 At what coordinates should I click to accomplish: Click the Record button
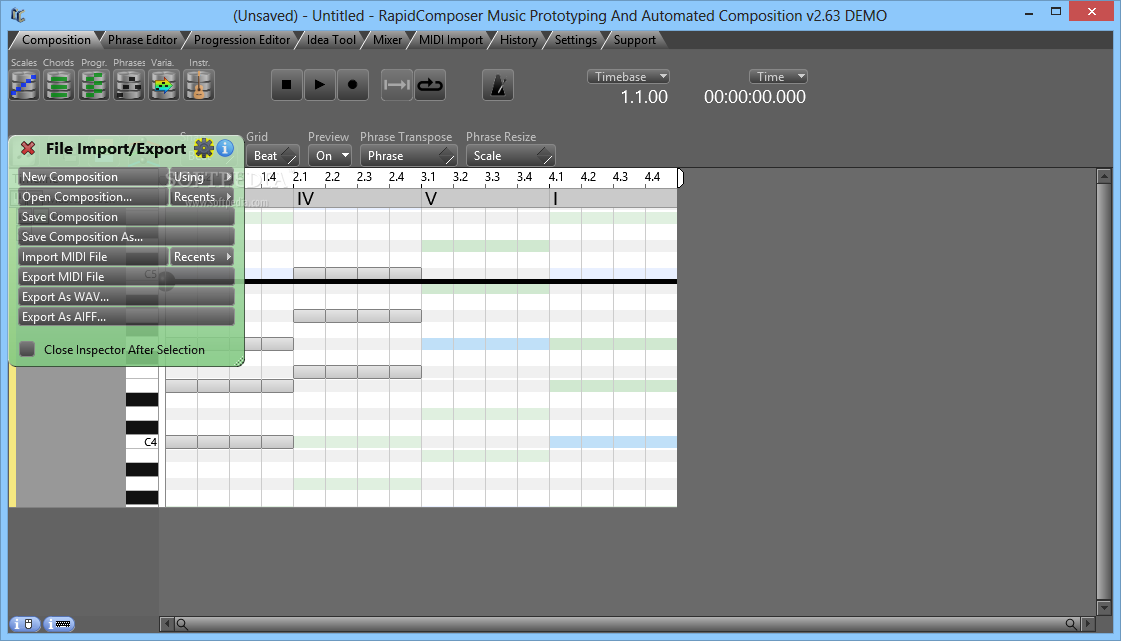coord(352,85)
